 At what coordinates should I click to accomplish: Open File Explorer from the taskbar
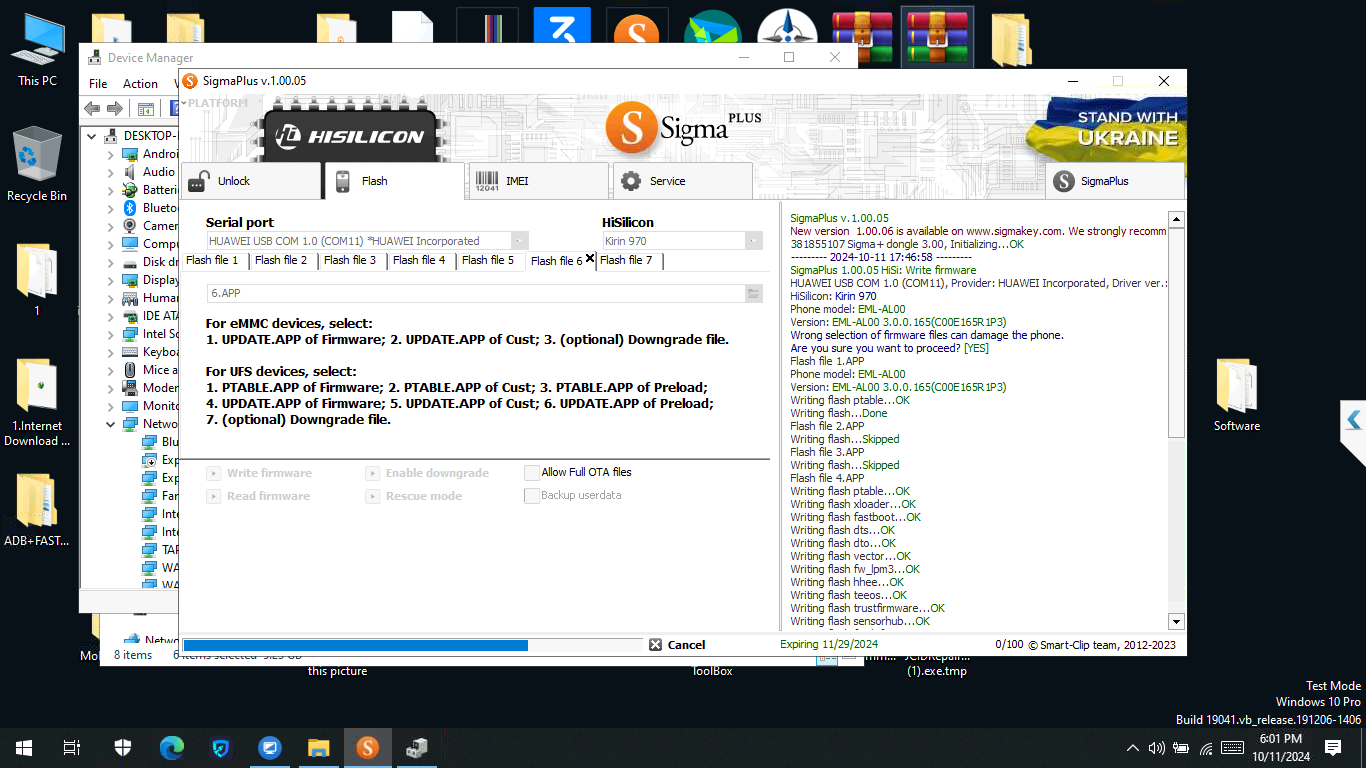tap(318, 747)
